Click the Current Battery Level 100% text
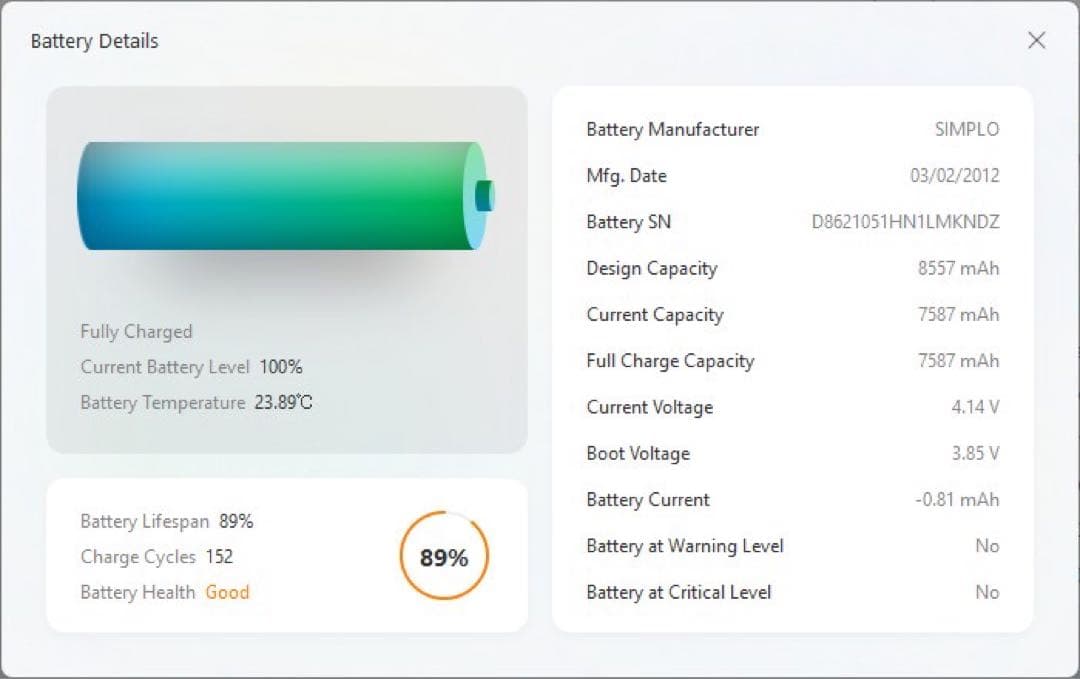This screenshot has height=679, width=1080. 280,367
